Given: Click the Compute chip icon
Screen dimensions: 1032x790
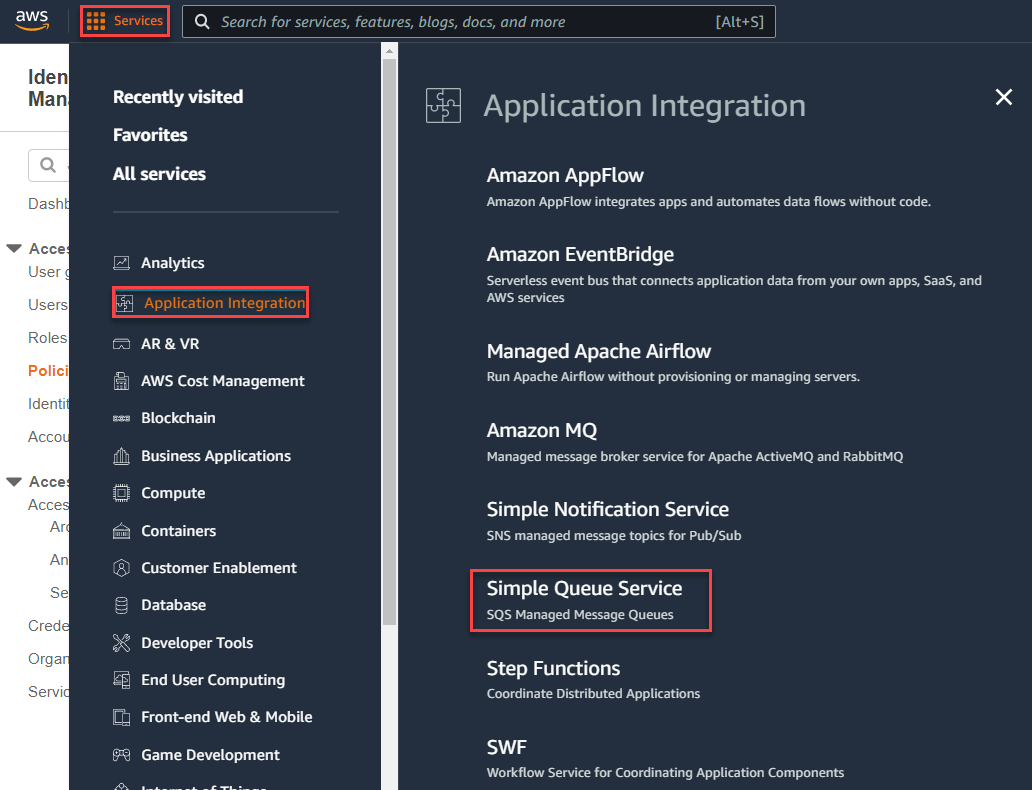Looking at the screenshot, I should (x=122, y=493).
